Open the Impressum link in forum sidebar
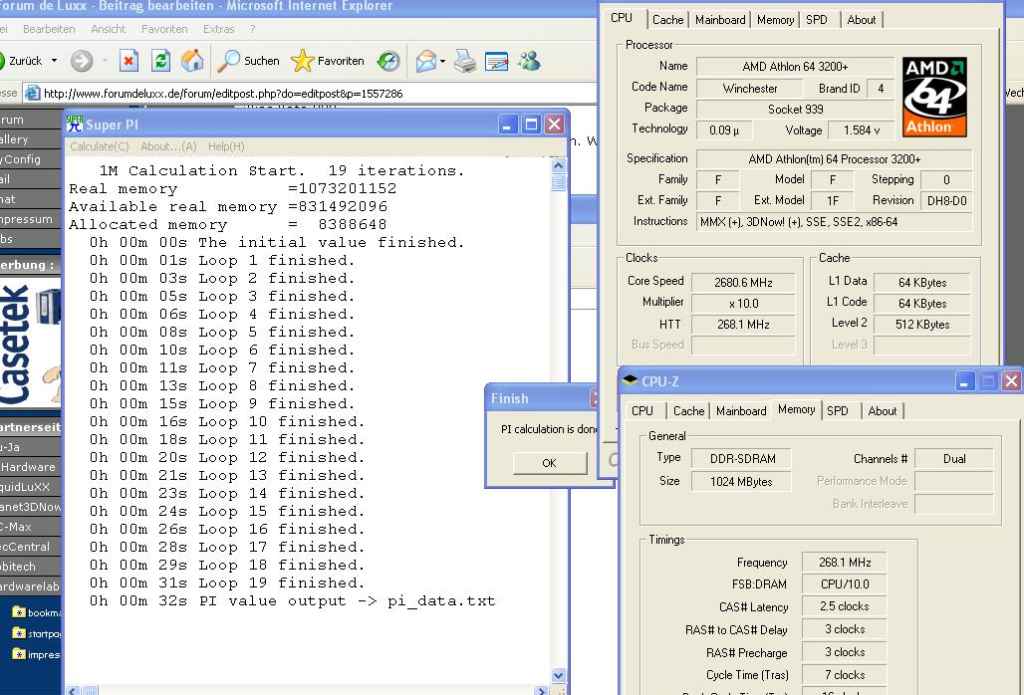Image resolution: width=1024 pixels, height=695 pixels. 30,219
